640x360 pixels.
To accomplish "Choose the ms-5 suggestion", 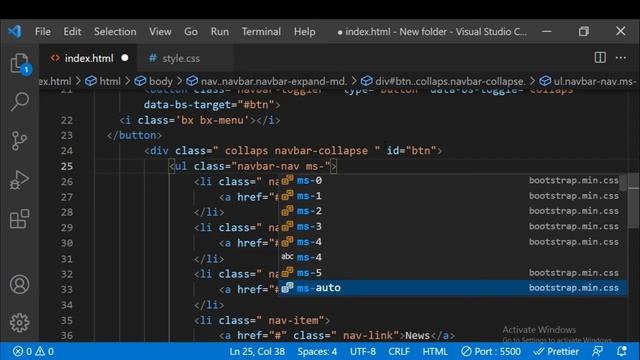I will (452, 273).
